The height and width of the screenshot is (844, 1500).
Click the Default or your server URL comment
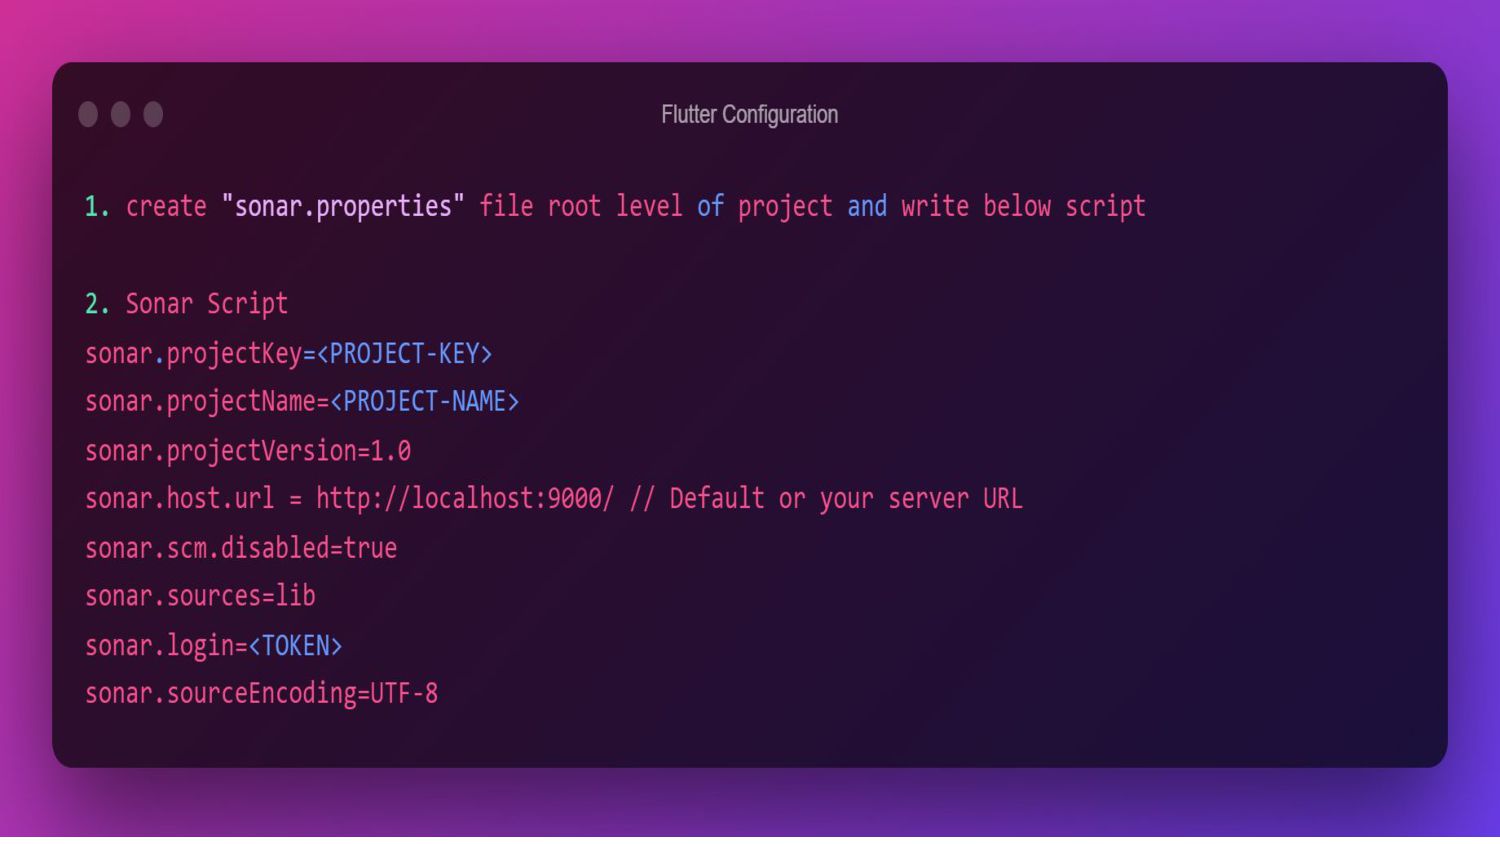[x=846, y=498]
